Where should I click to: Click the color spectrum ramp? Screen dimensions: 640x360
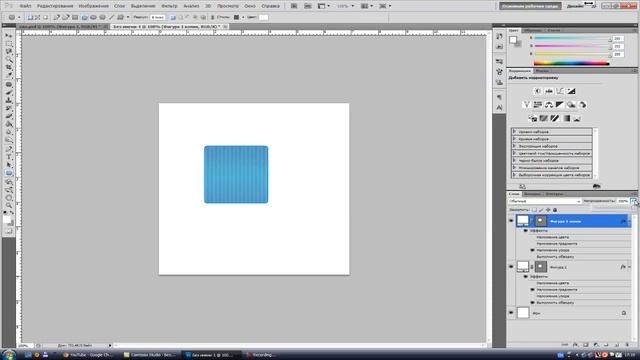(571, 63)
